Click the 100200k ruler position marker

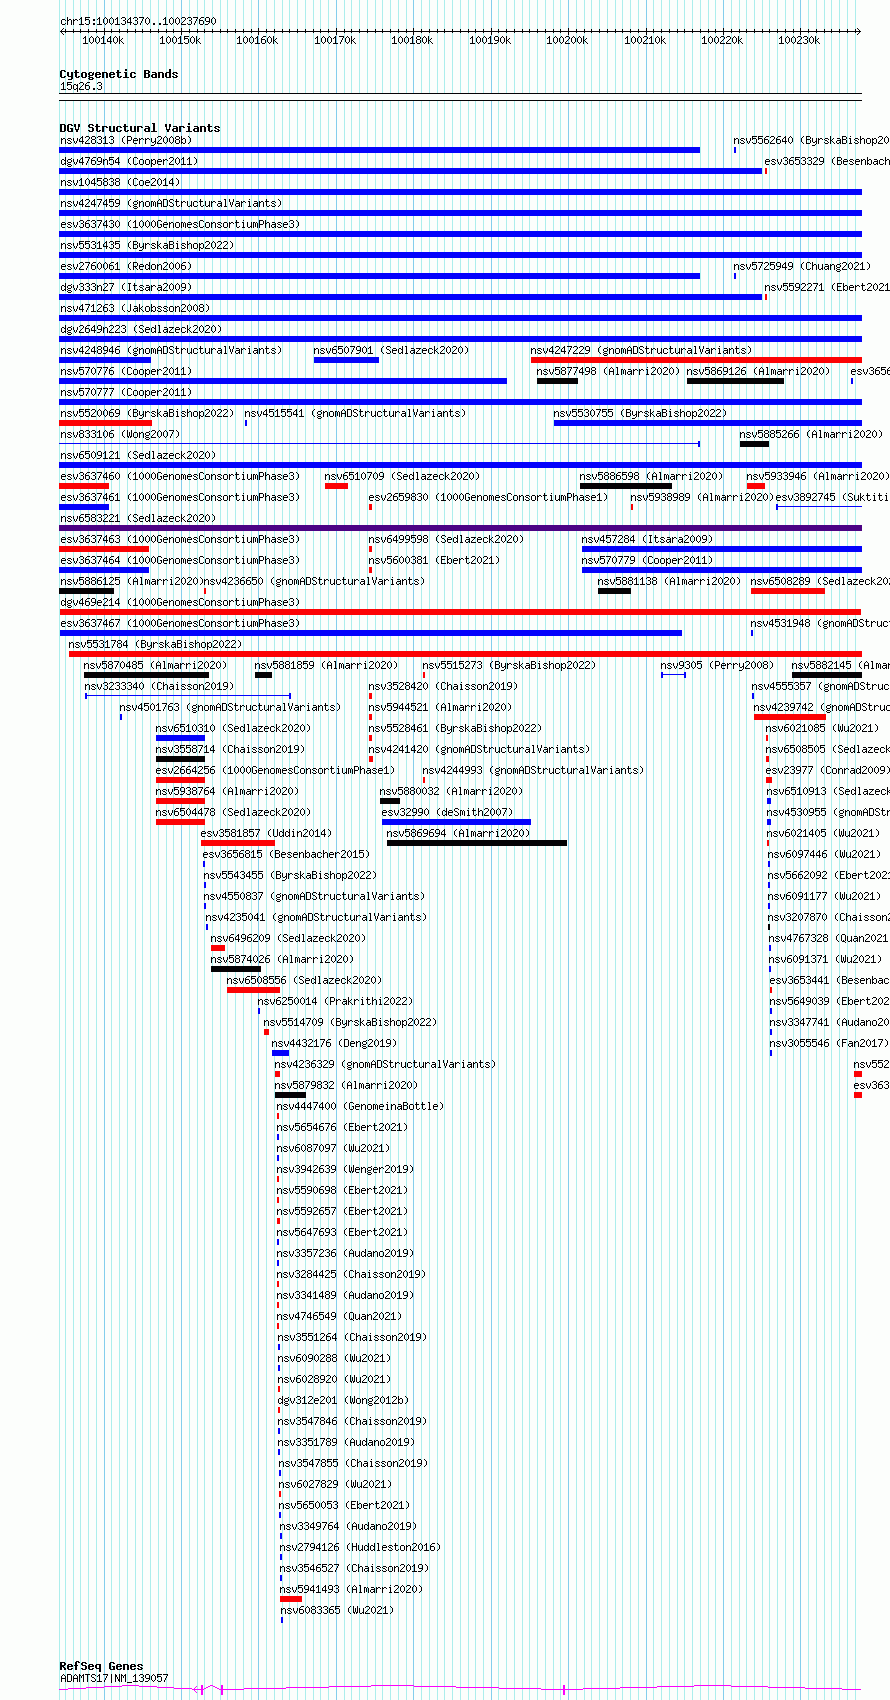[x=567, y=40]
